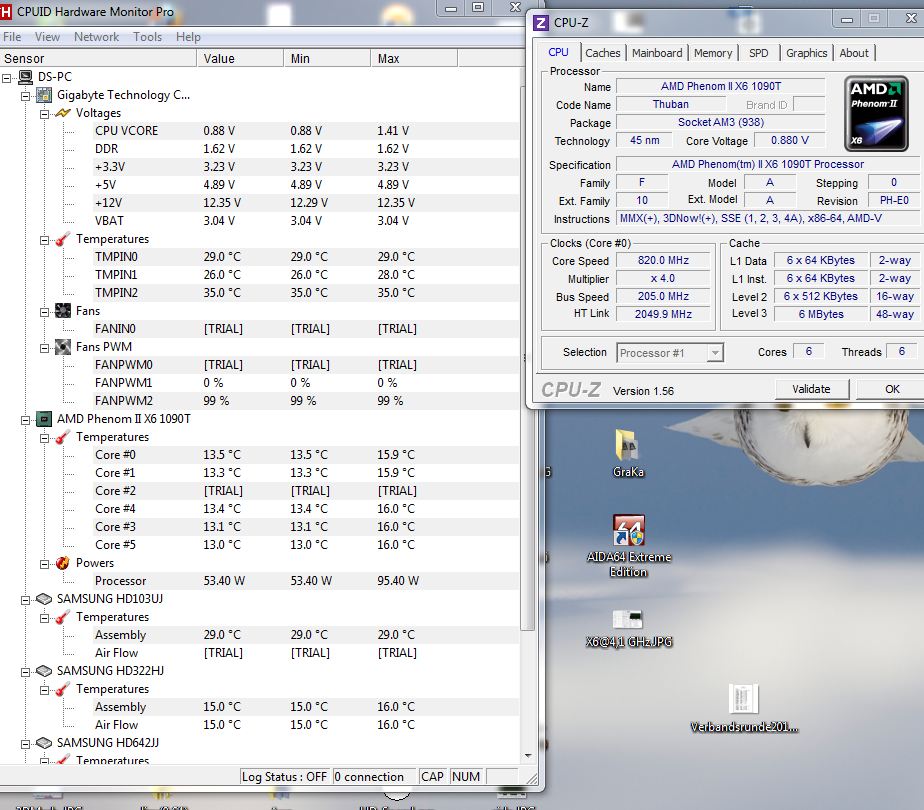
Task: Select the Verbandsrunde201... desktop file
Action: (x=743, y=699)
